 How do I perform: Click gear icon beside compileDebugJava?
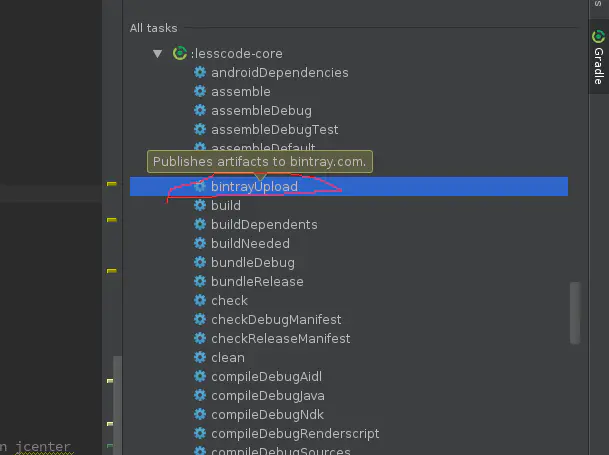coord(200,396)
